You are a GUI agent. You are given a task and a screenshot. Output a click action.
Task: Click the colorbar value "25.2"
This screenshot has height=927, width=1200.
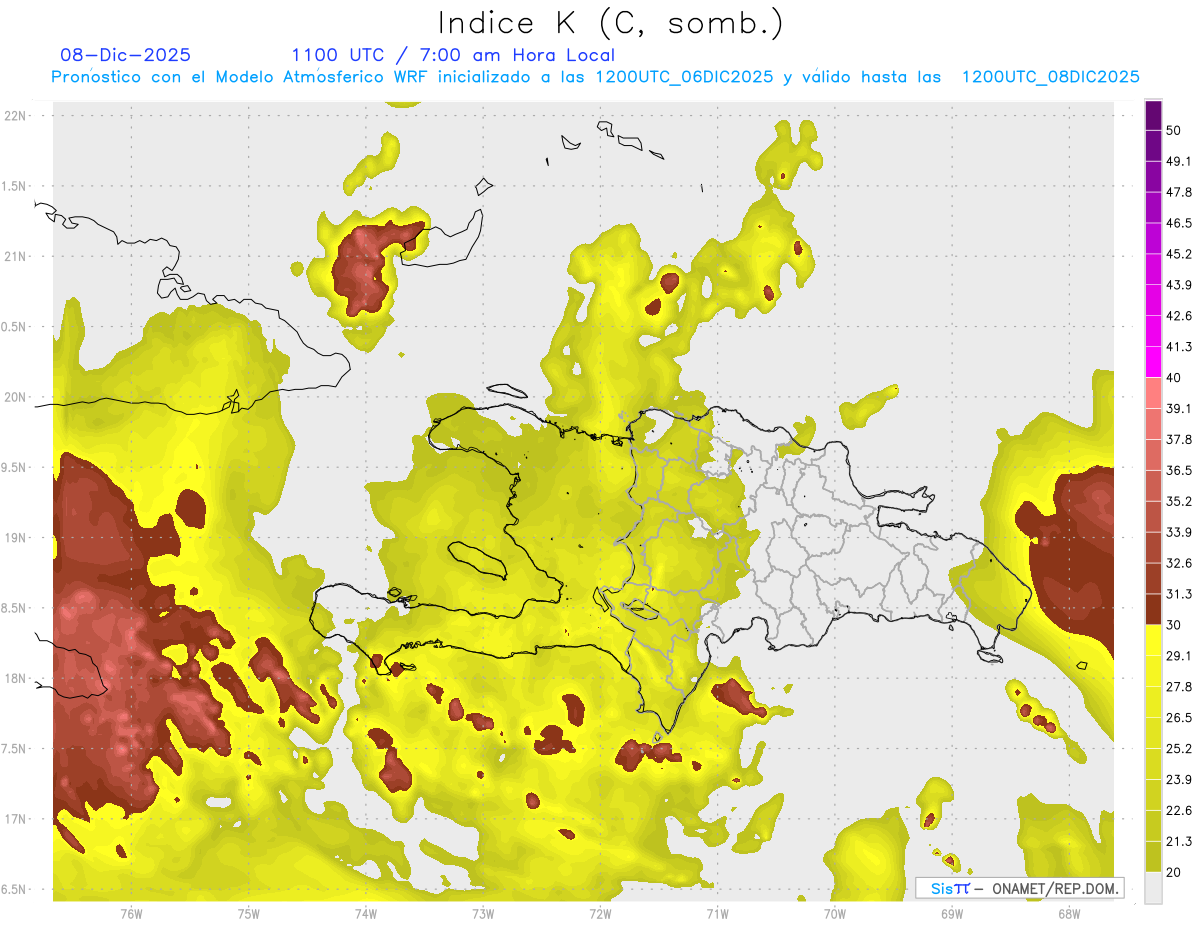pos(1179,749)
